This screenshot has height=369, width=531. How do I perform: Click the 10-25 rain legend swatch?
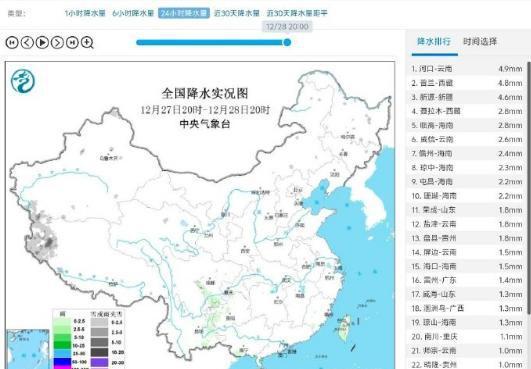(62, 346)
